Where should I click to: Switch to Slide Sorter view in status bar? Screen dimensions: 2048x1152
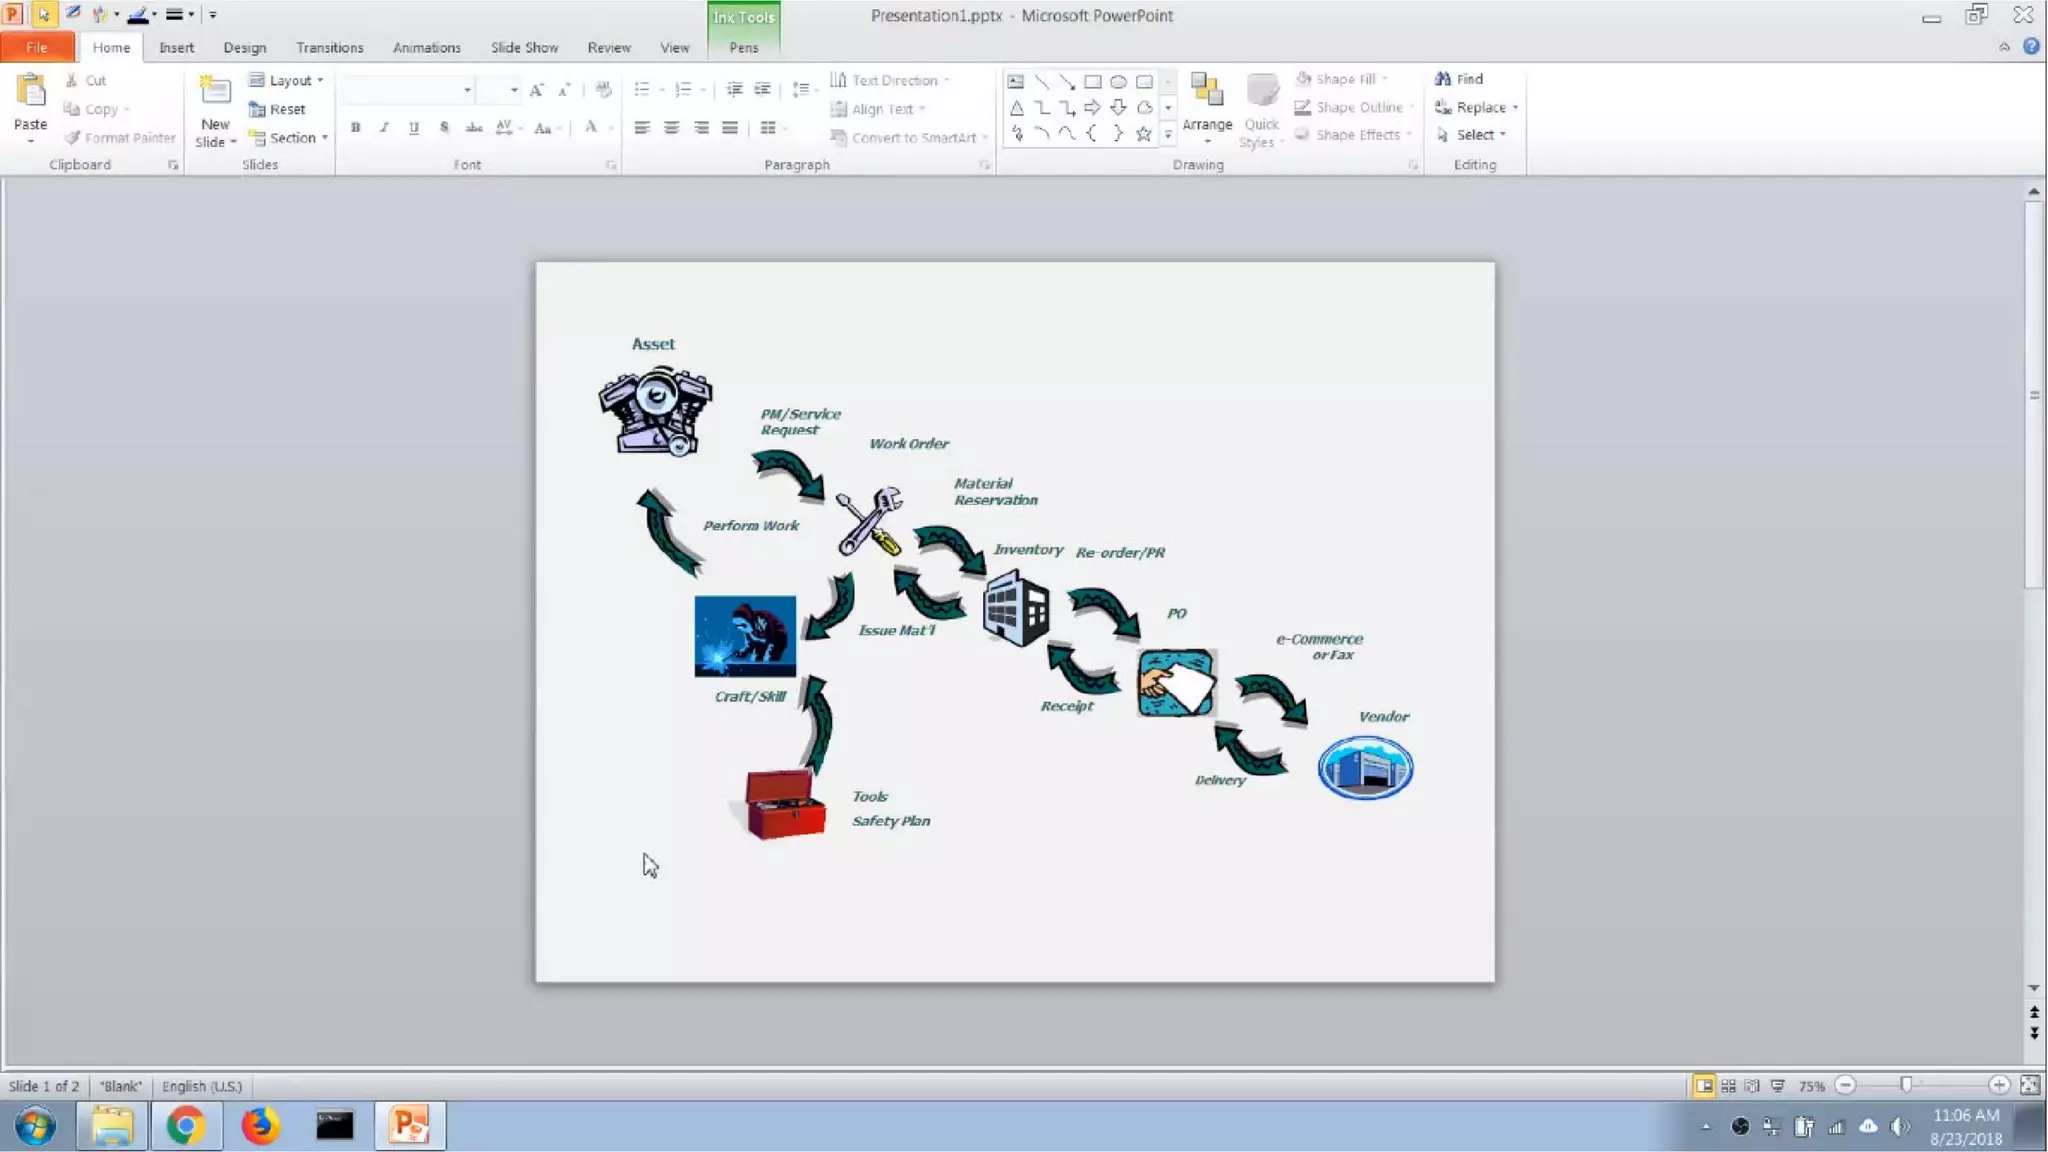[1728, 1086]
